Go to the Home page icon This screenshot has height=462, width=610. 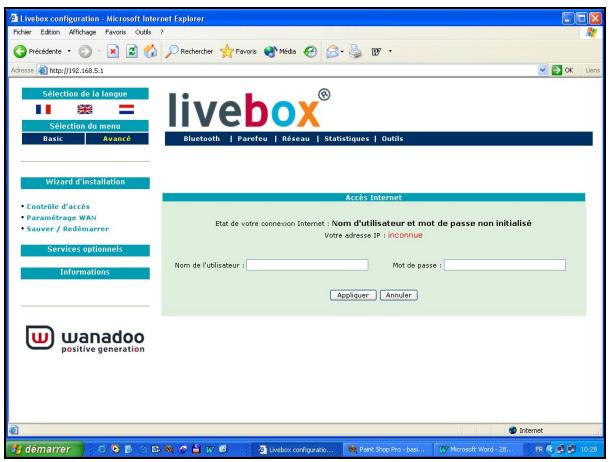point(151,51)
